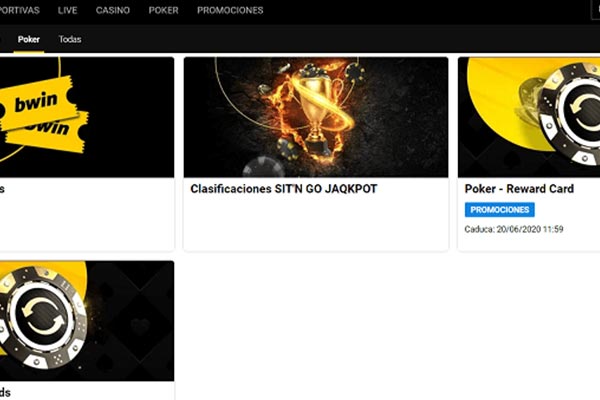Open PROMOCIONES in the top navigation
This screenshot has height=400, width=600.
pos(230,10)
